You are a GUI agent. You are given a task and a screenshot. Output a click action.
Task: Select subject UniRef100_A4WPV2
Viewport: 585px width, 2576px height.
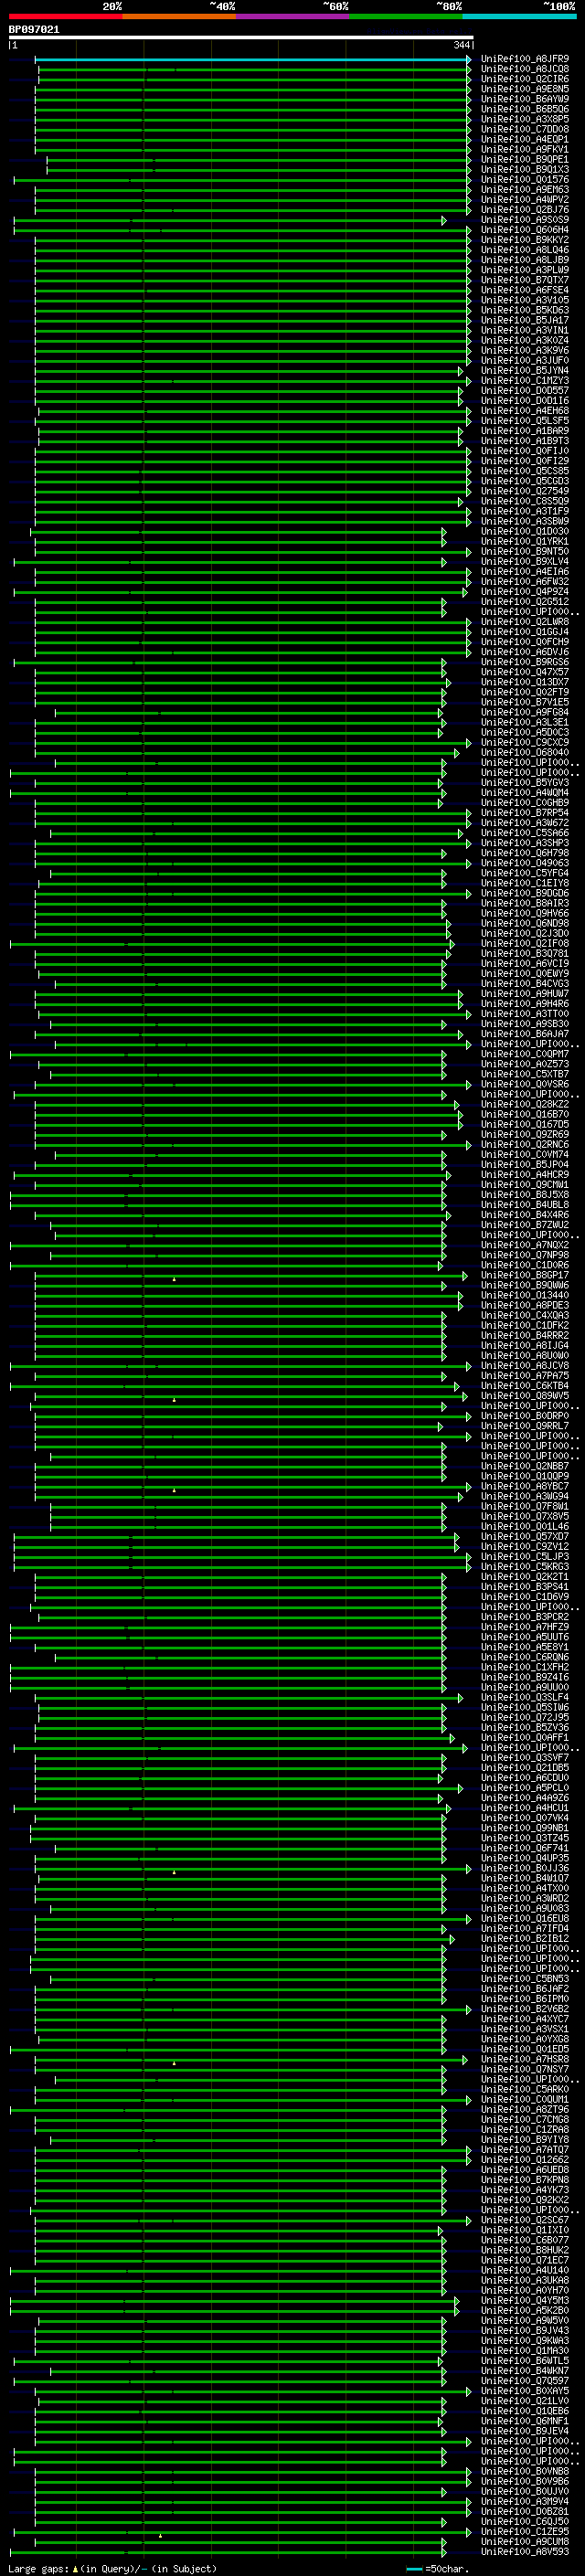(x=525, y=200)
